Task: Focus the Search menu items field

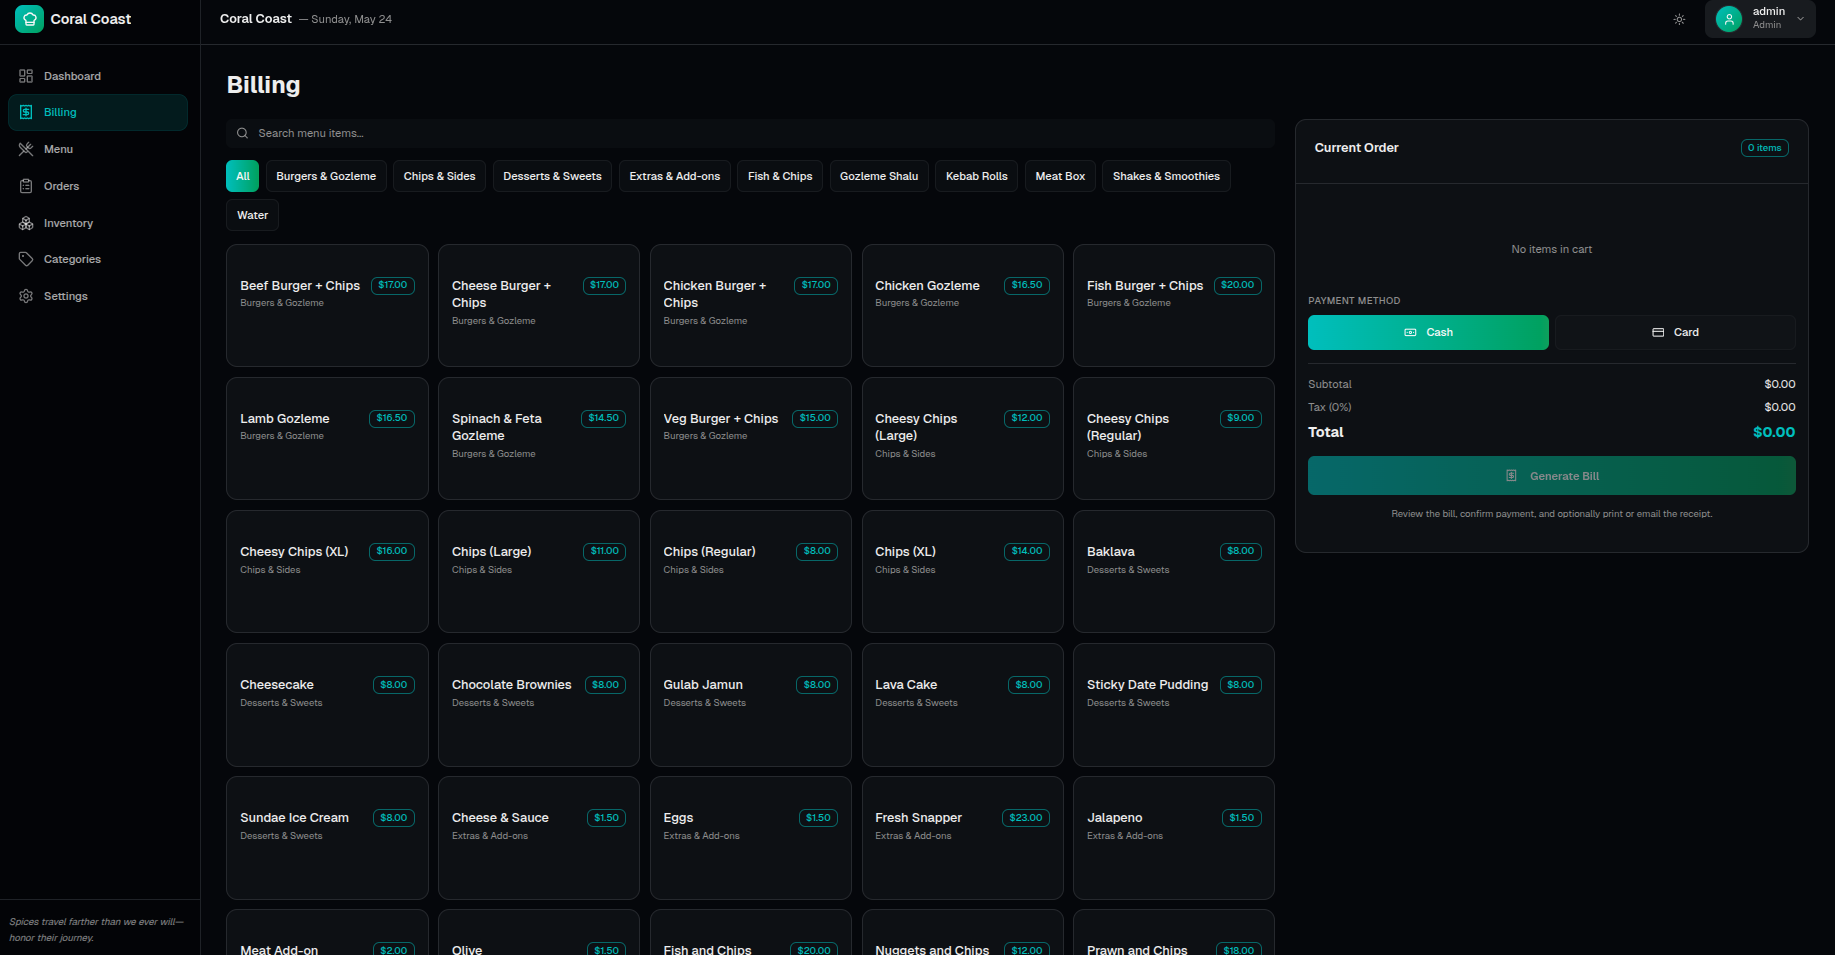Action: pyautogui.click(x=750, y=133)
